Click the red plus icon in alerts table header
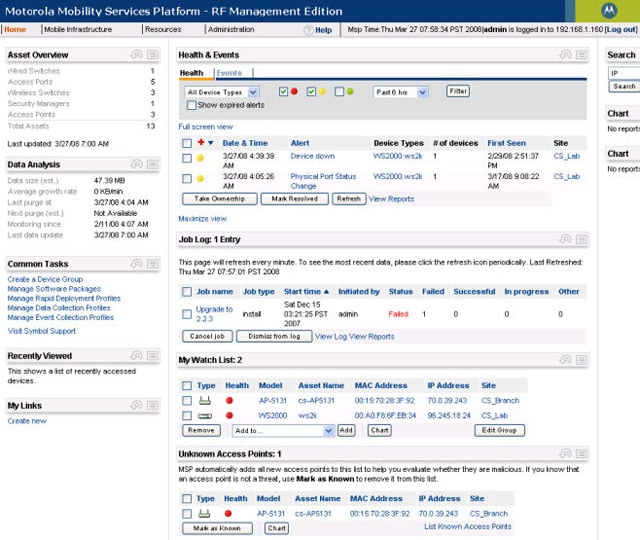The height and width of the screenshot is (540, 640). click(x=201, y=143)
